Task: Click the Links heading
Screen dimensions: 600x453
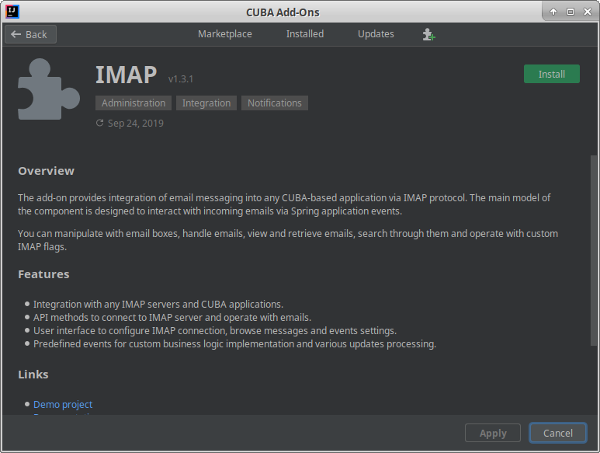Action: pos(33,375)
